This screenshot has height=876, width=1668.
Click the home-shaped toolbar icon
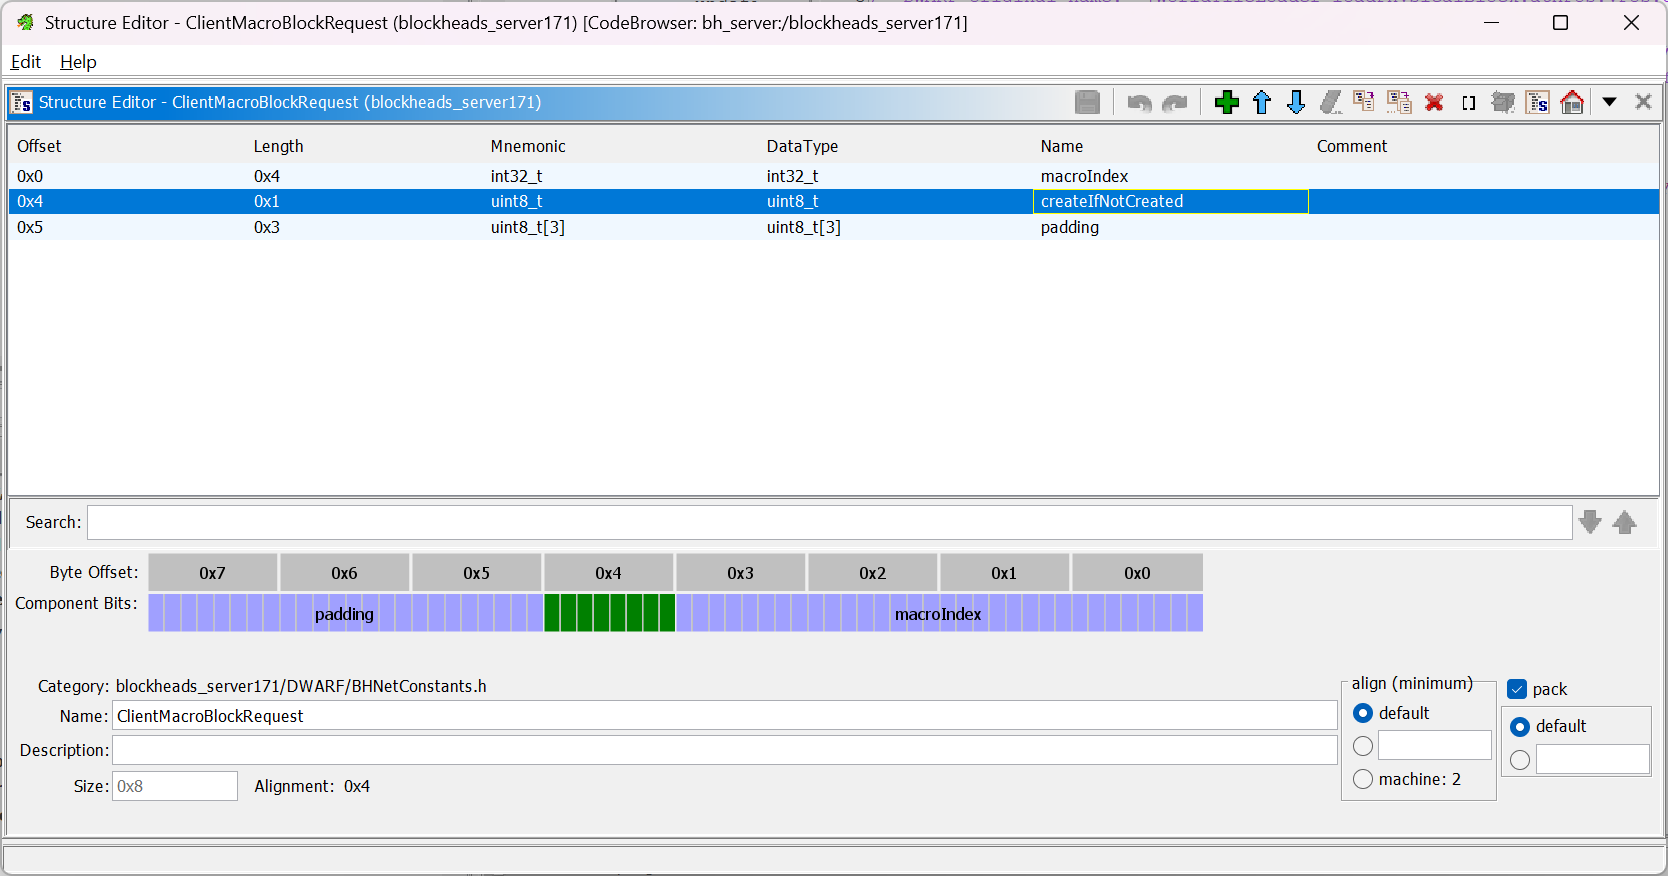1573,102
